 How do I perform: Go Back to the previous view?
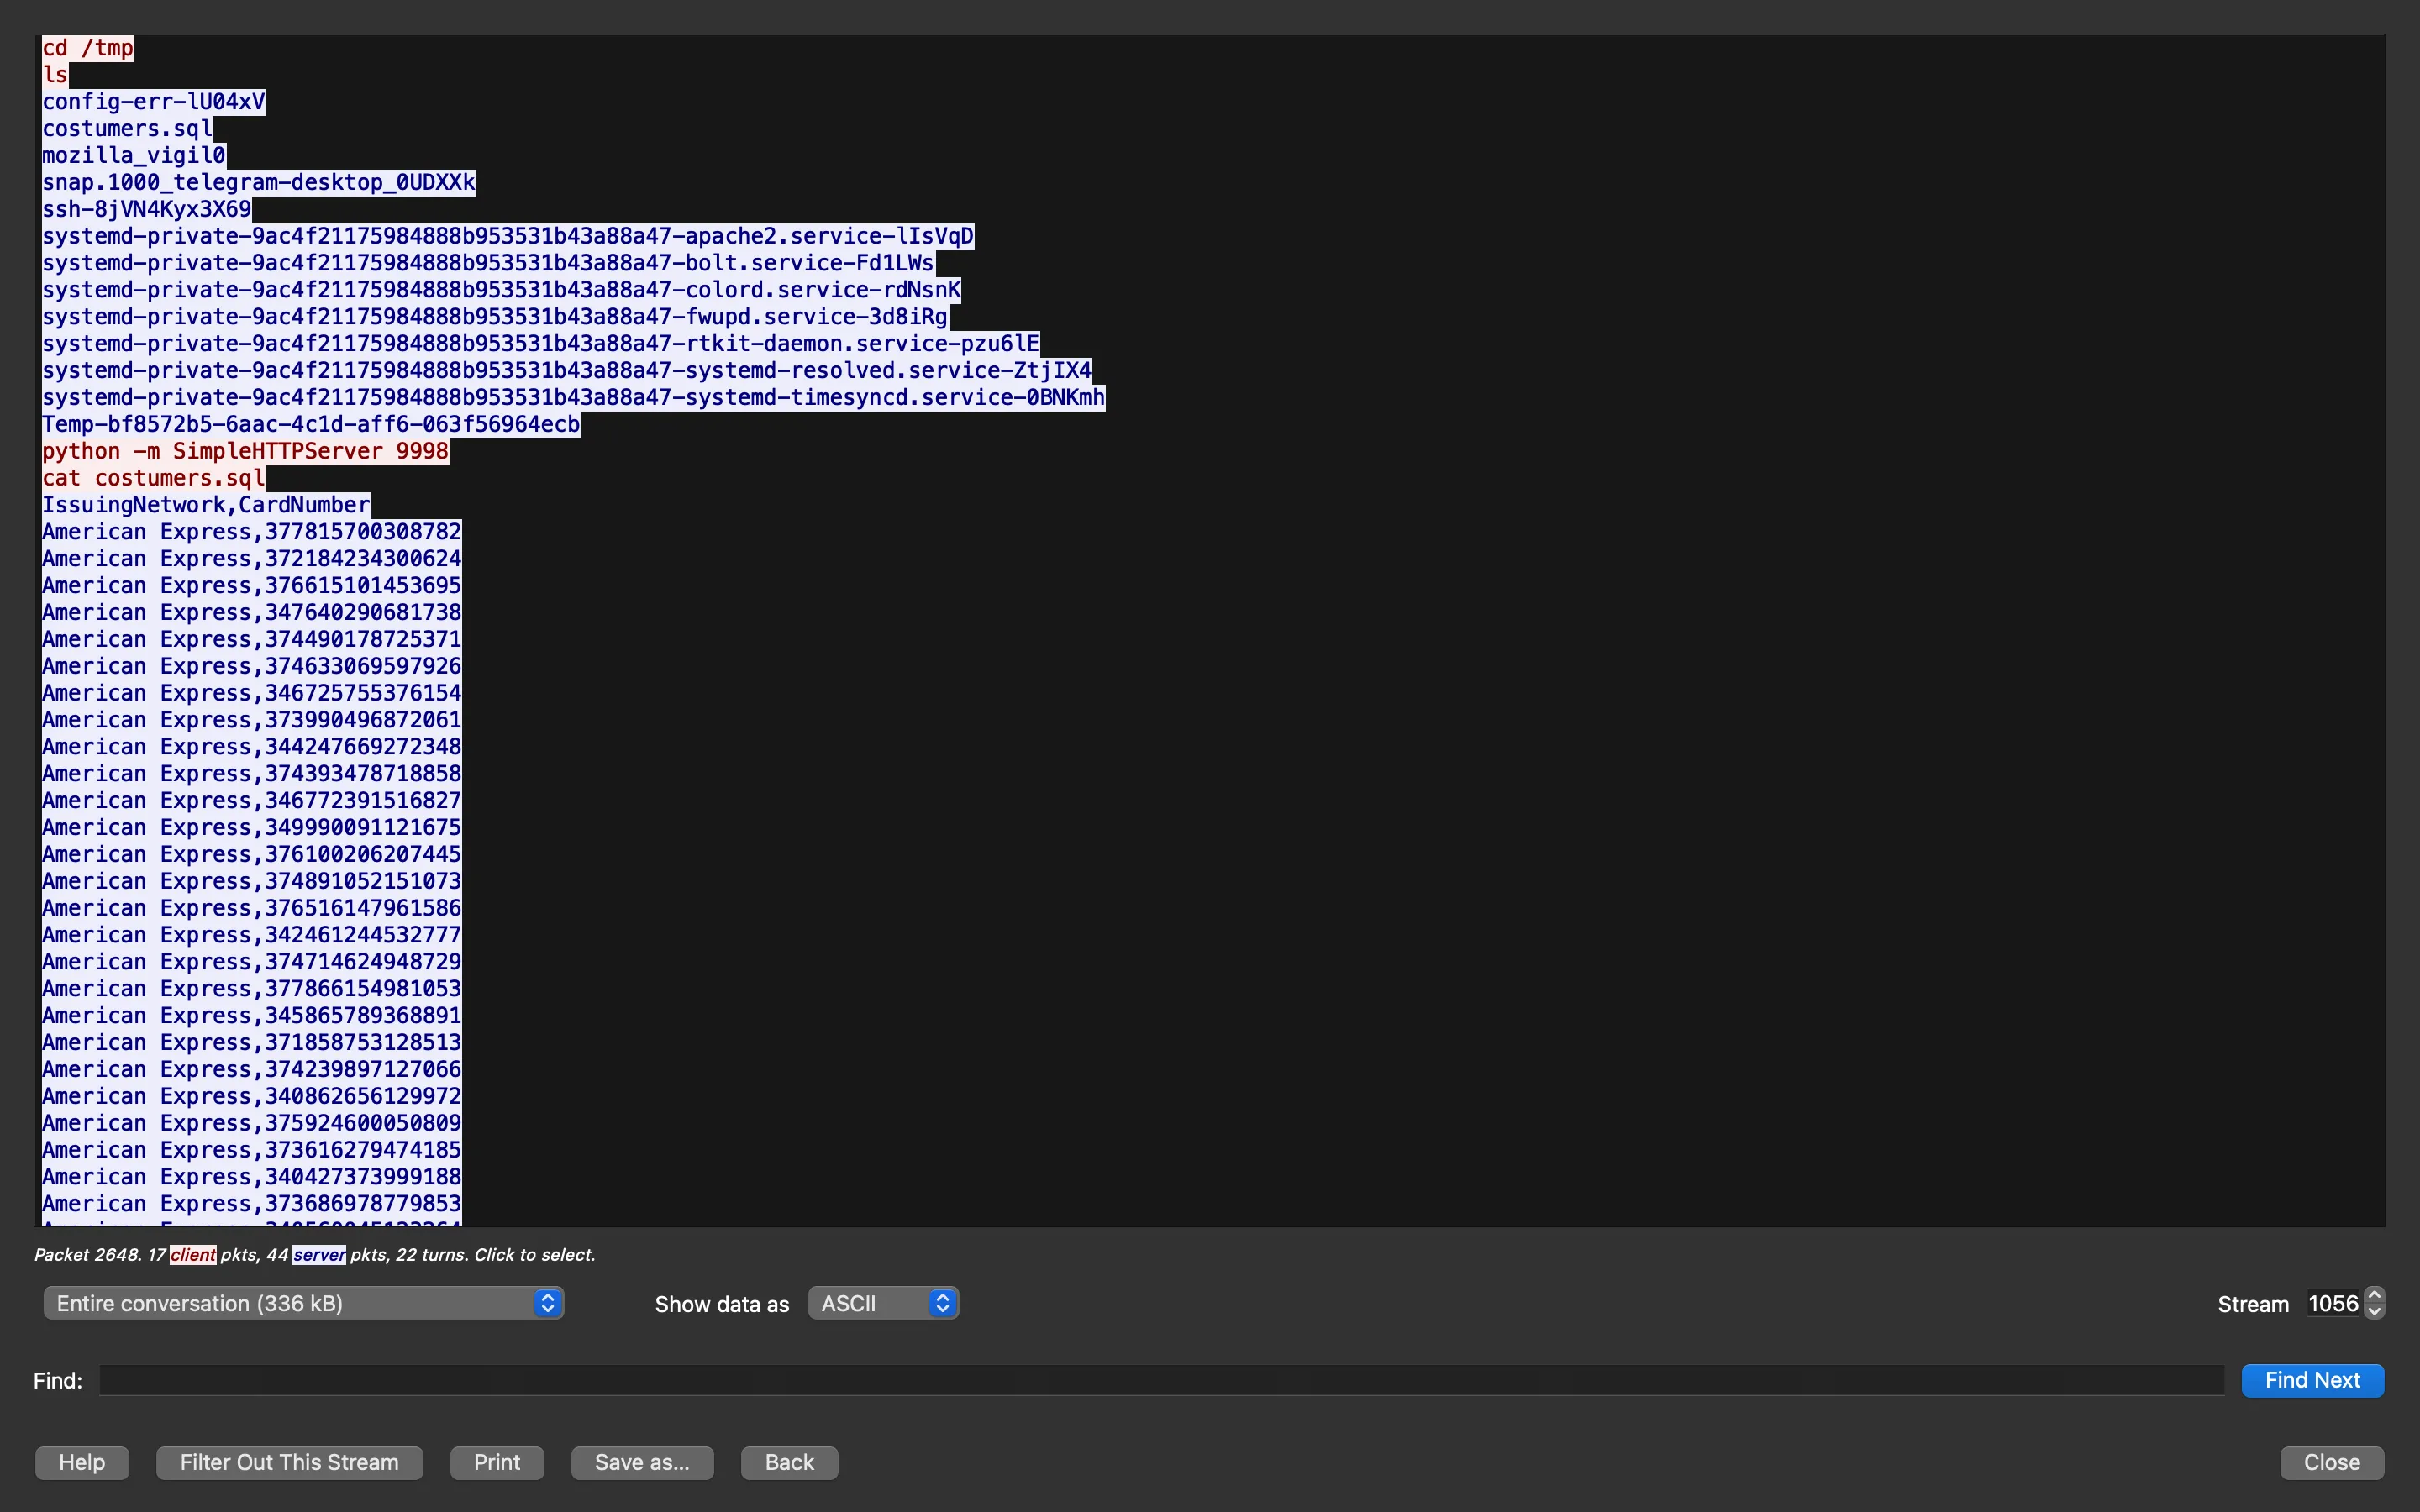click(x=789, y=1462)
